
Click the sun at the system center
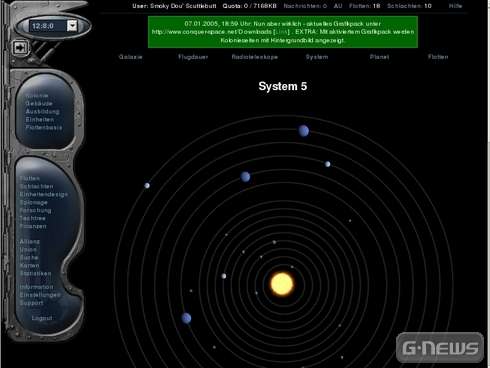point(282,284)
